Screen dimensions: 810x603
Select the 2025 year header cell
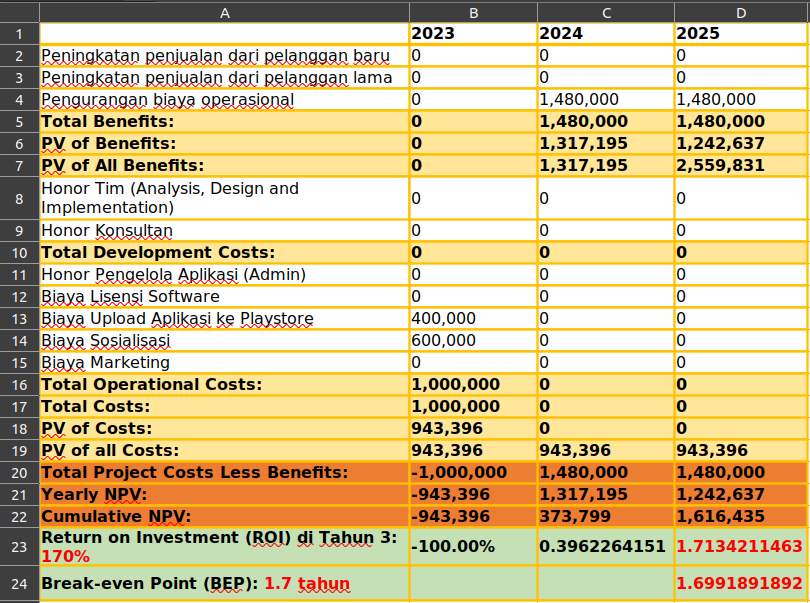click(740, 33)
